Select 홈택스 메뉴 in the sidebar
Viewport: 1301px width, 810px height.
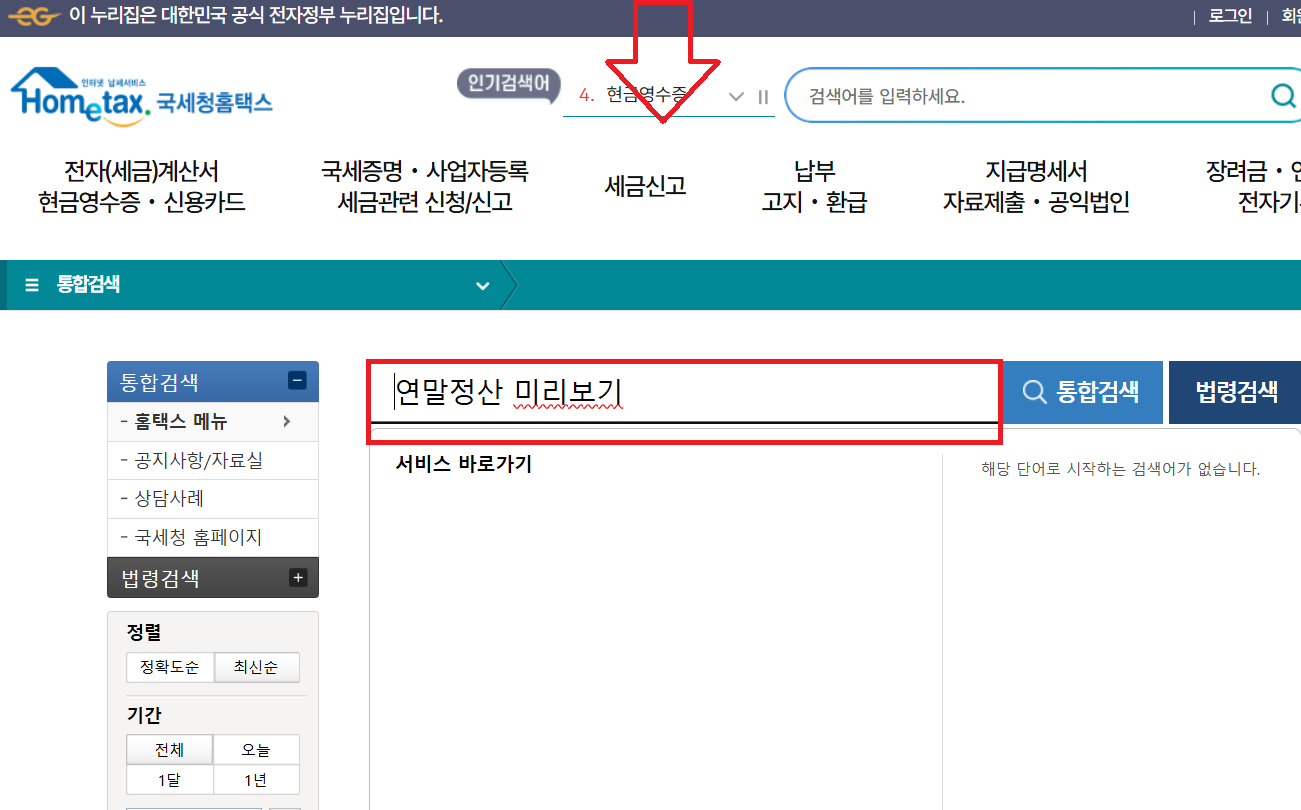click(181, 422)
